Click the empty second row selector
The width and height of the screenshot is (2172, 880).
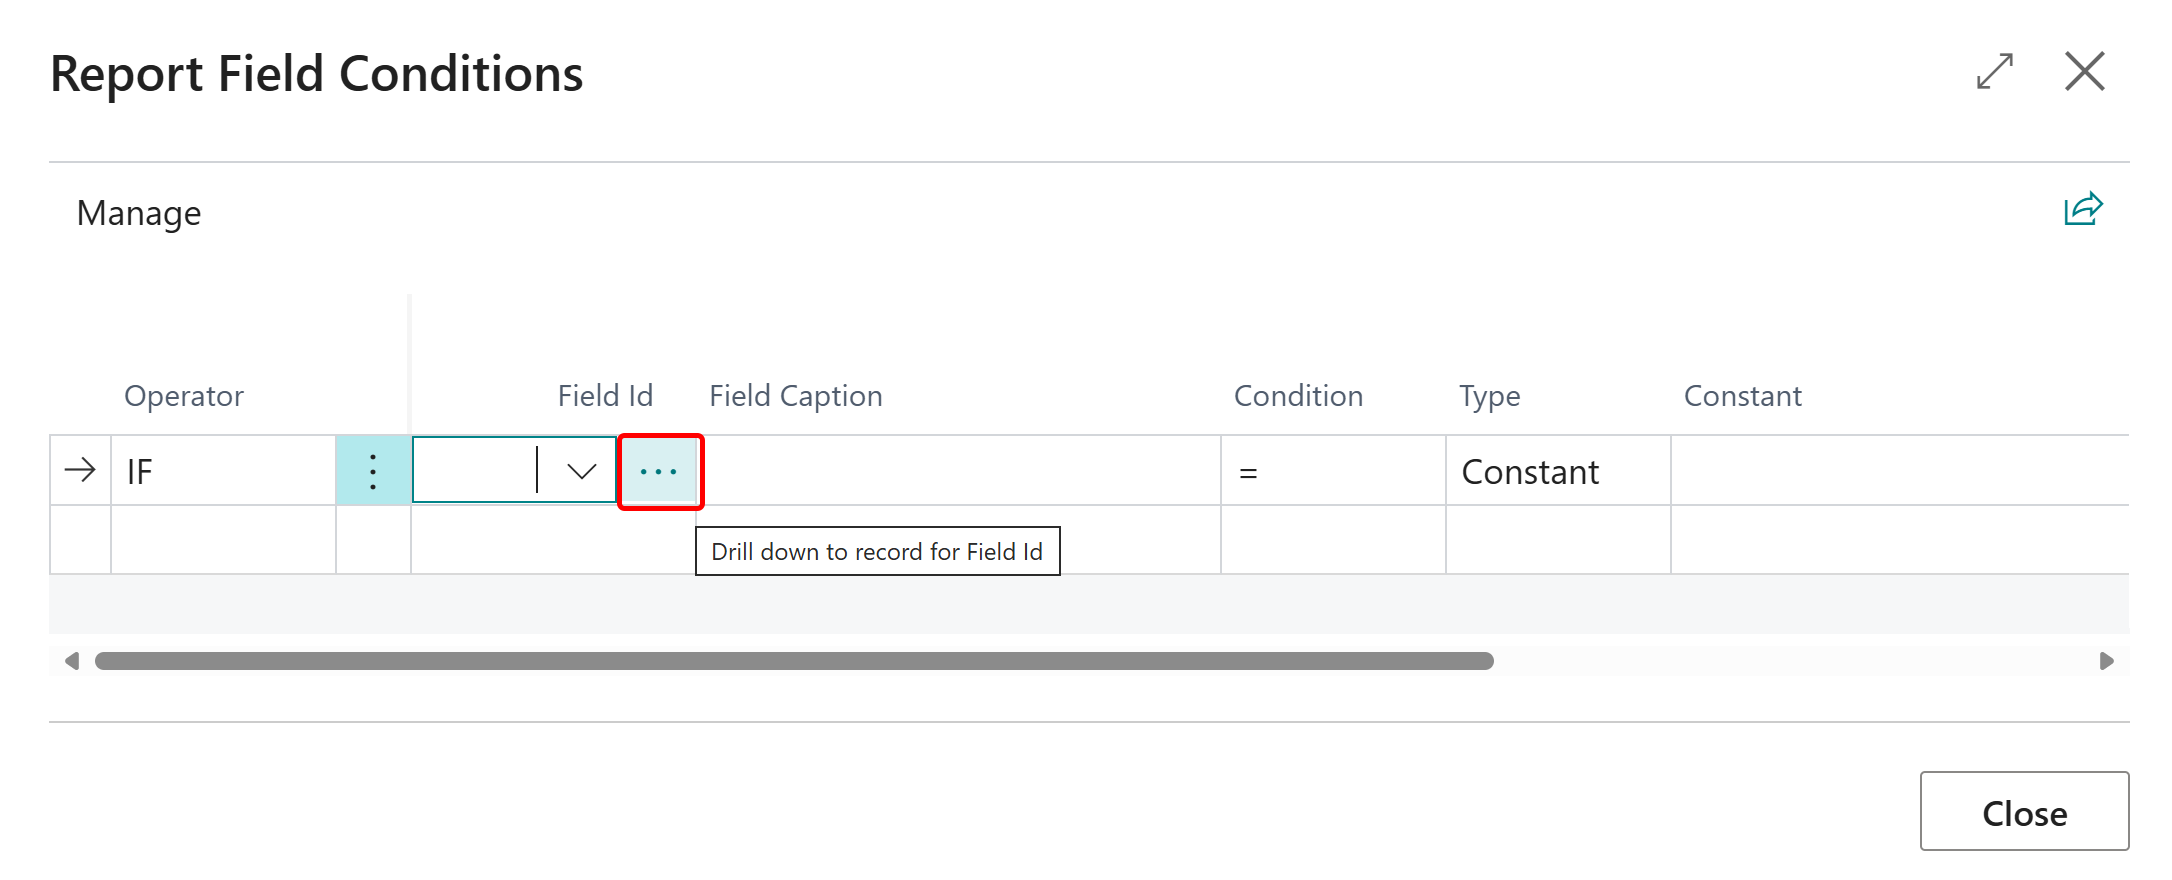pyautogui.click(x=80, y=540)
